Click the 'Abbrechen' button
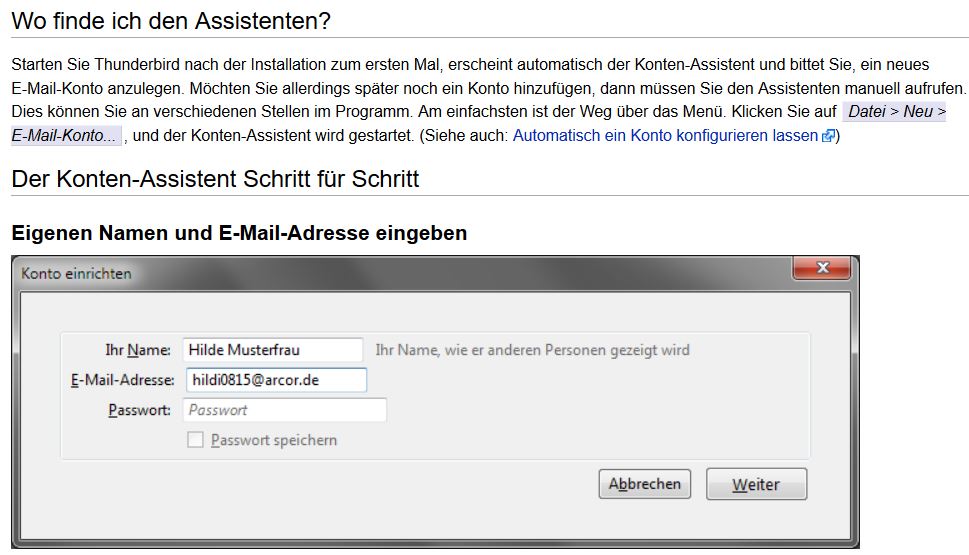Screen dimensions: 969x555 (x=645, y=484)
